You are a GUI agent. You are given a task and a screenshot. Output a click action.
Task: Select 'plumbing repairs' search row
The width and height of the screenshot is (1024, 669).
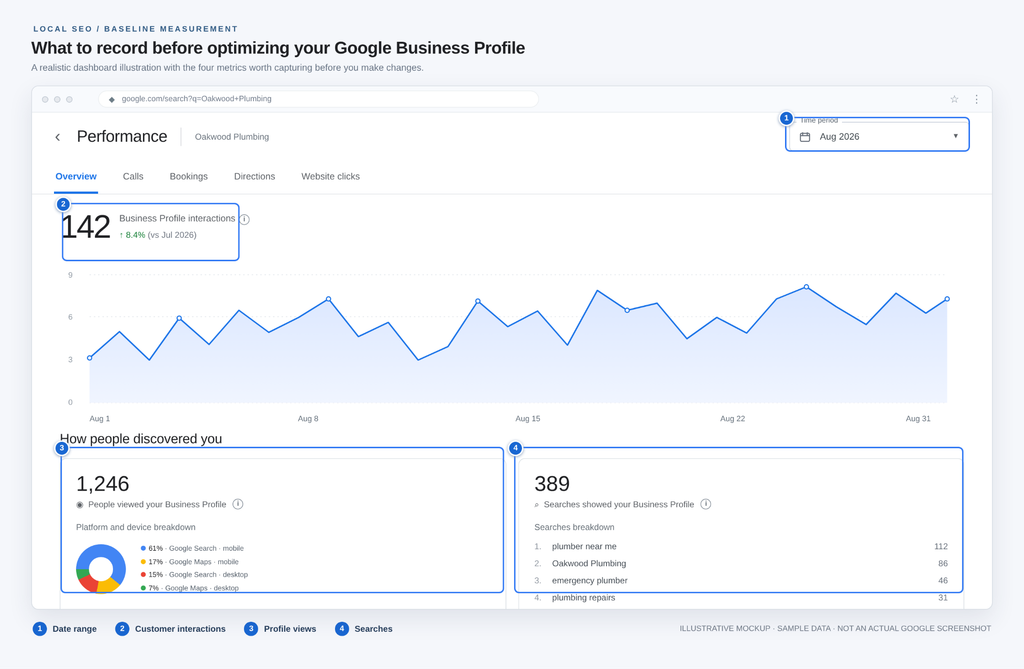click(x=741, y=597)
